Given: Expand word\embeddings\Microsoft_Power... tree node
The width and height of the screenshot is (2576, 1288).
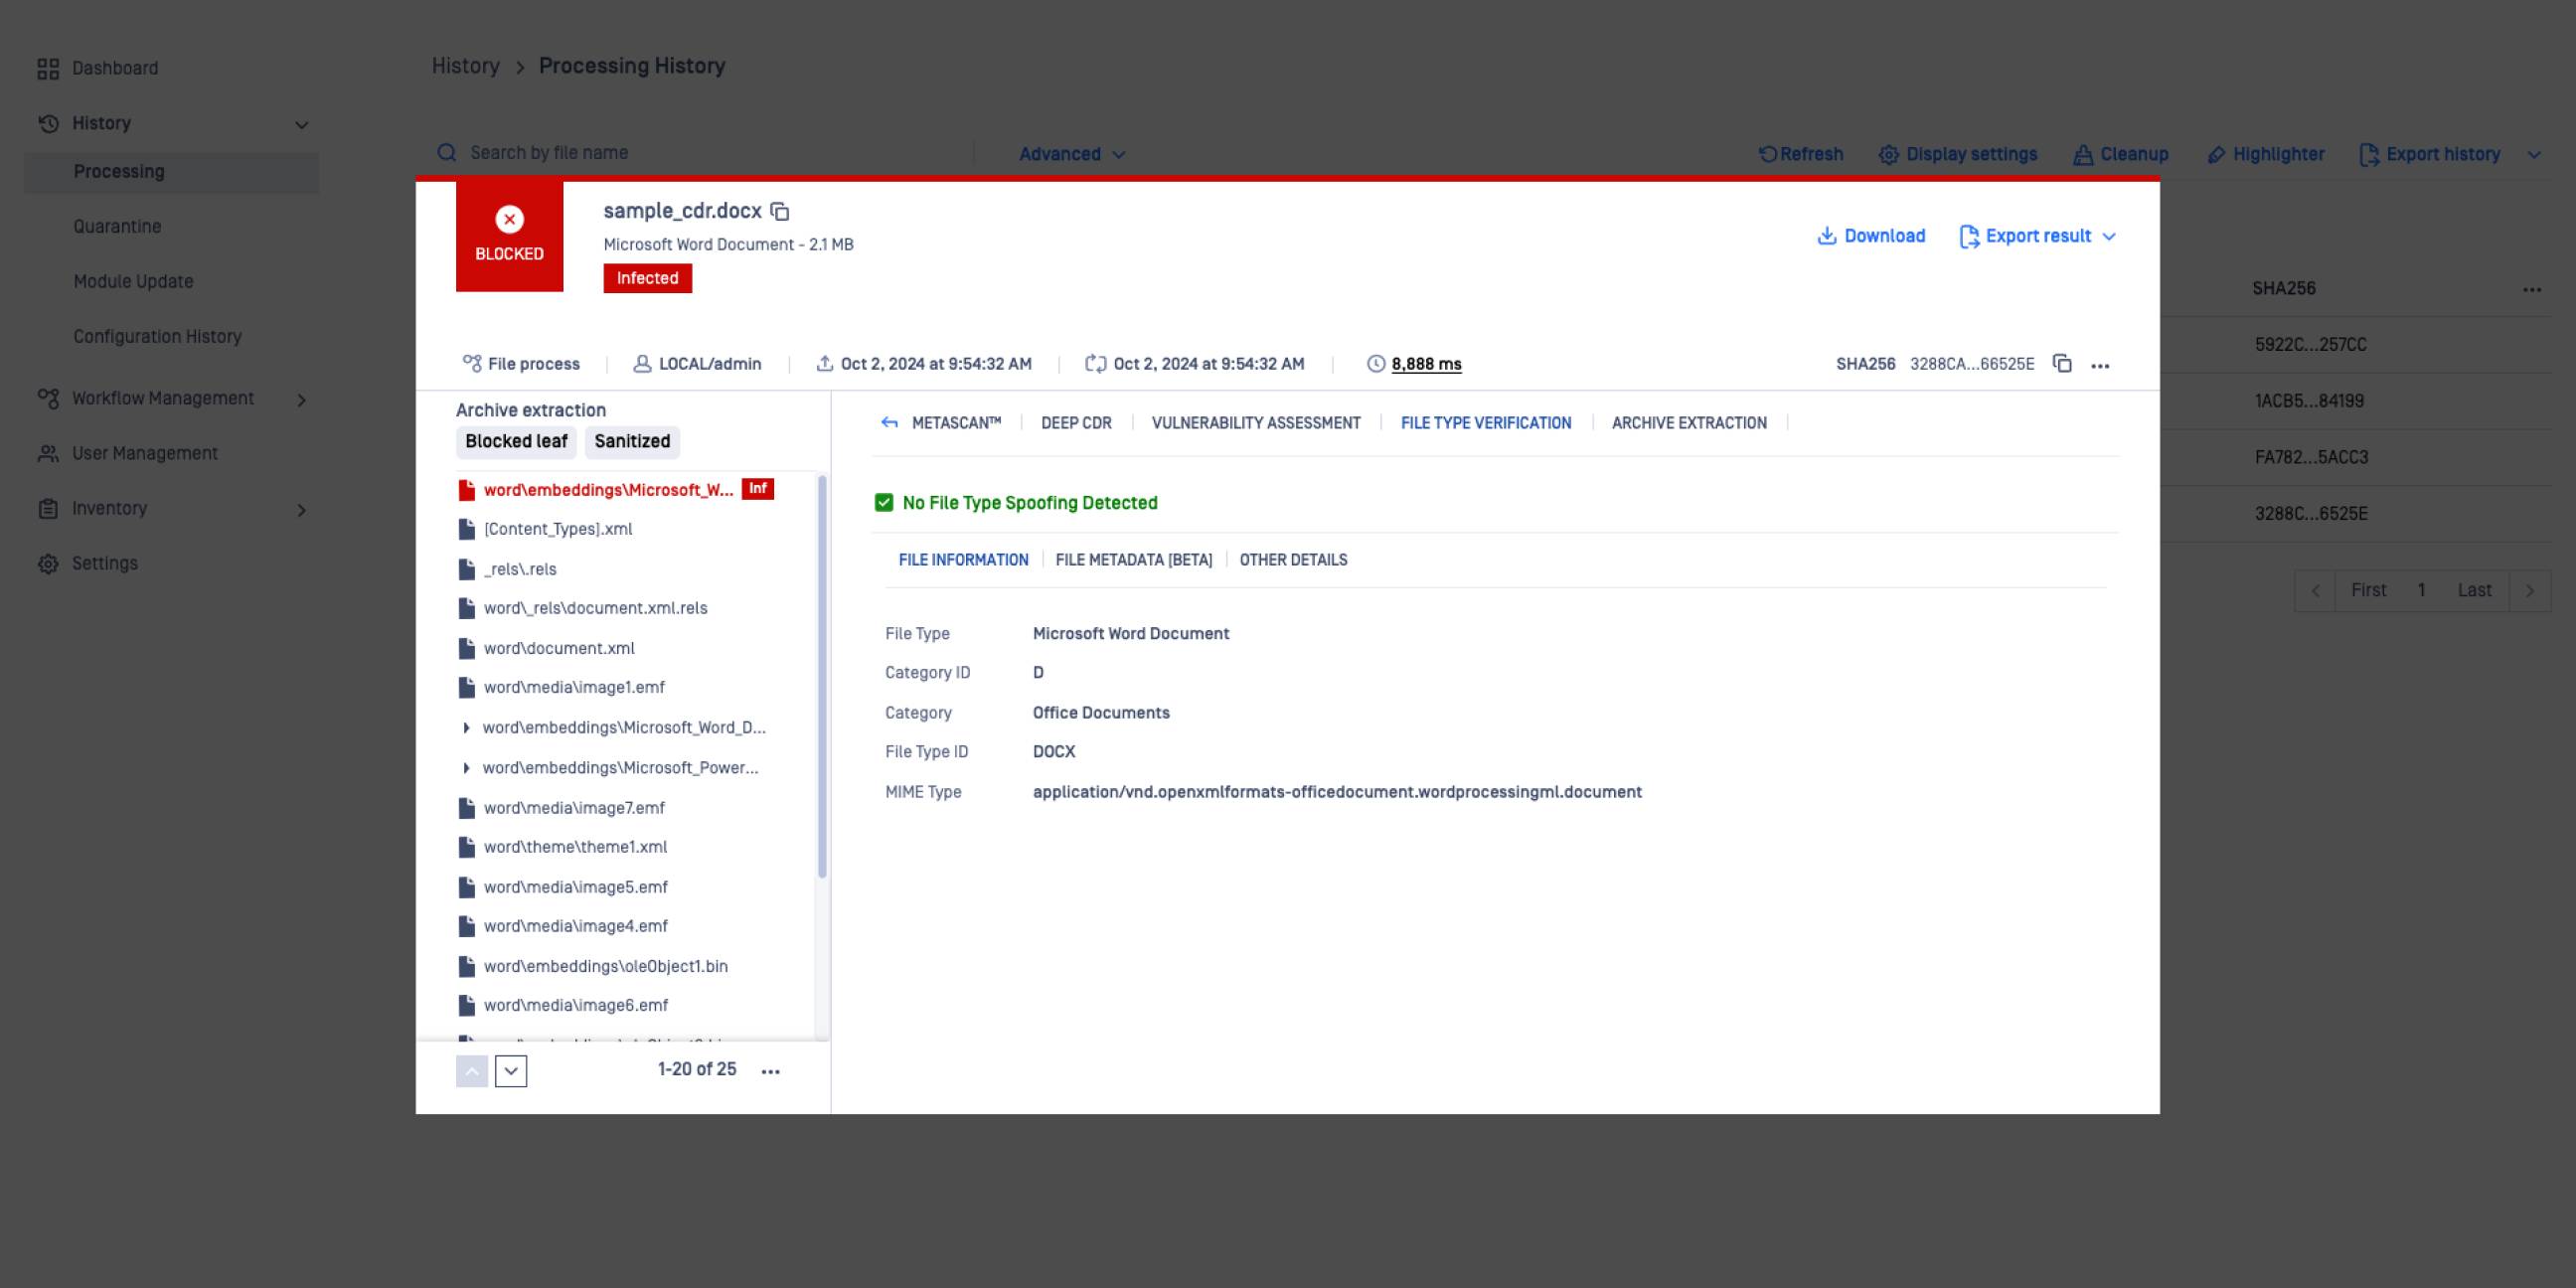Looking at the screenshot, I should click(x=466, y=768).
